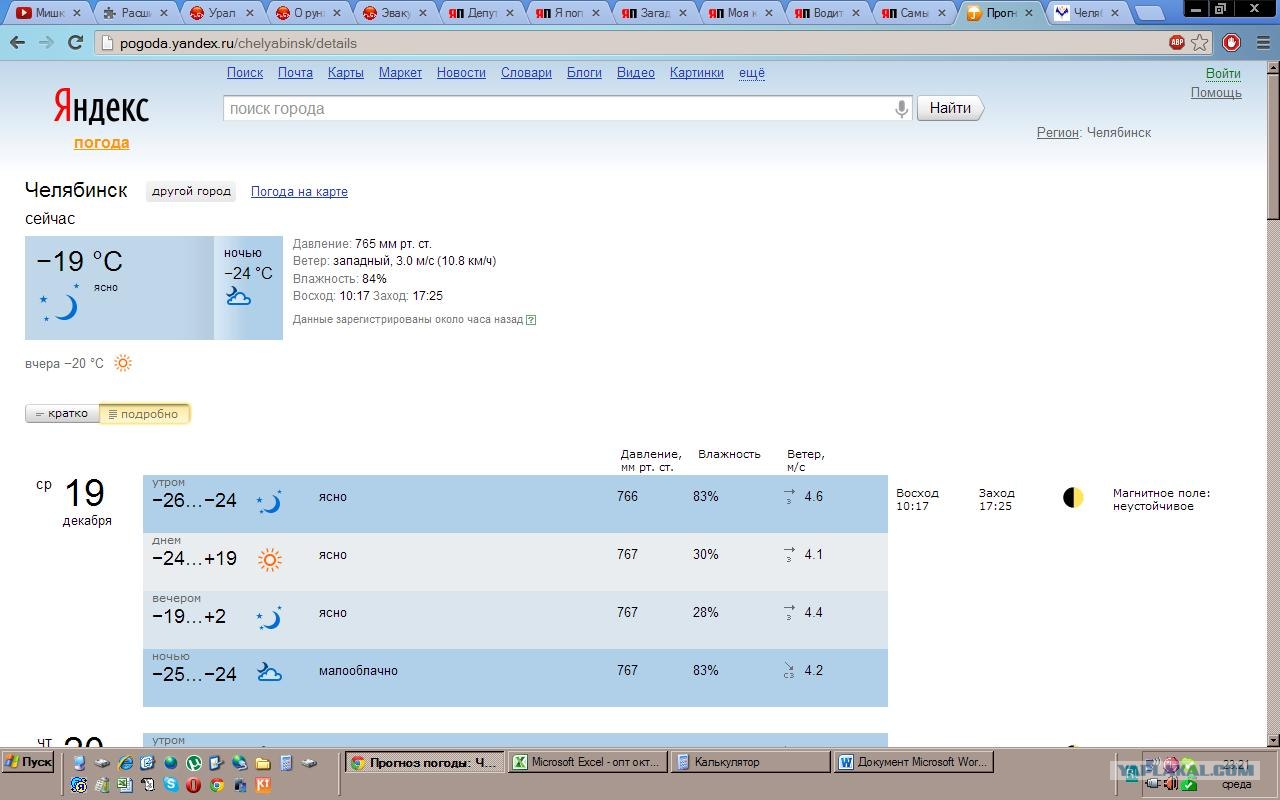
Task: Select the подробно forecast view
Action: 144,414
